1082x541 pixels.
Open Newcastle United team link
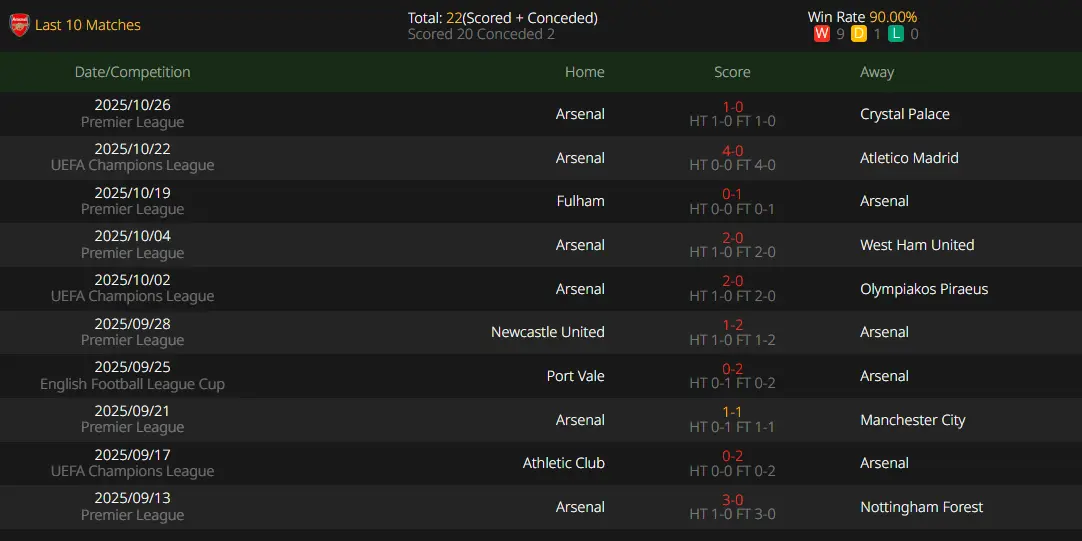(548, 332)
